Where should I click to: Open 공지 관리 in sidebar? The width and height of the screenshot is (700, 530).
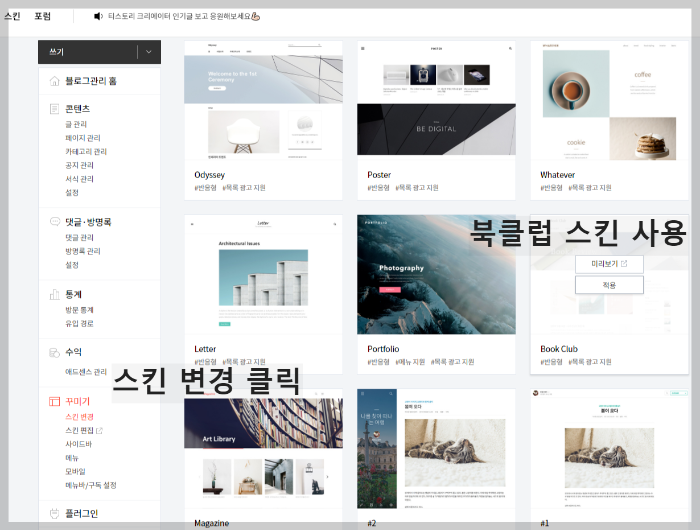pos(79,165)
